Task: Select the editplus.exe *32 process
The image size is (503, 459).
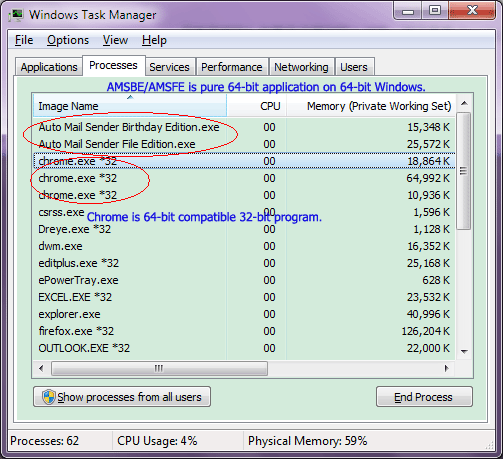Action: point(244,263)
